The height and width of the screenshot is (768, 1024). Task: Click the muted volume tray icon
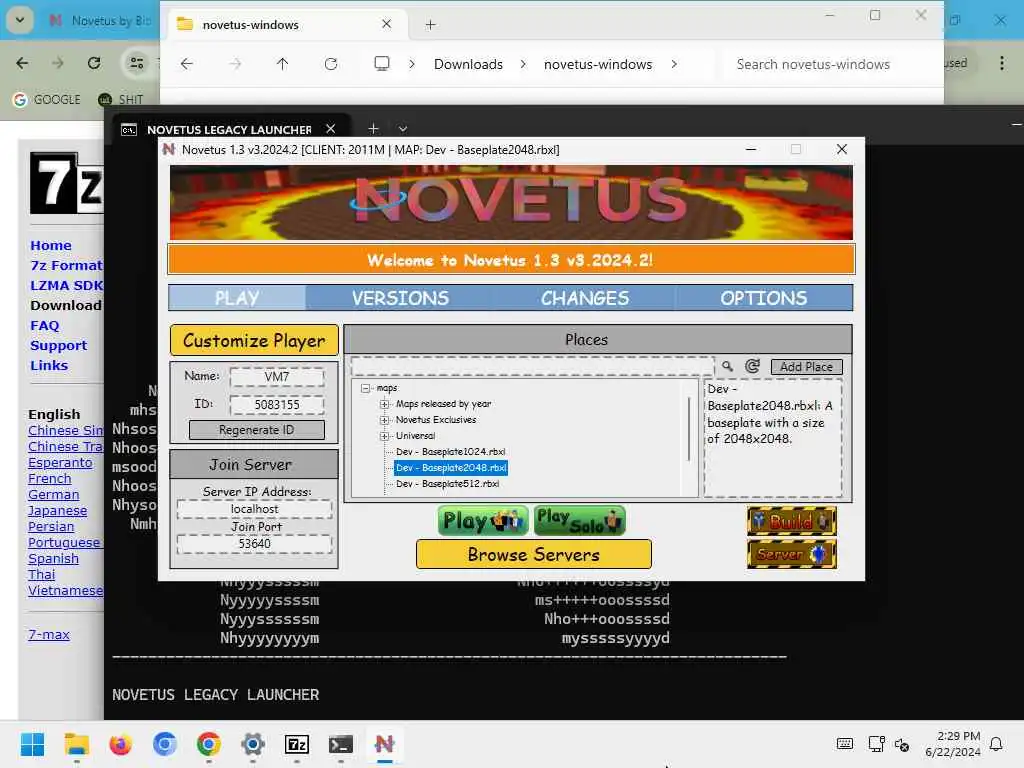[x=902, y=744]
